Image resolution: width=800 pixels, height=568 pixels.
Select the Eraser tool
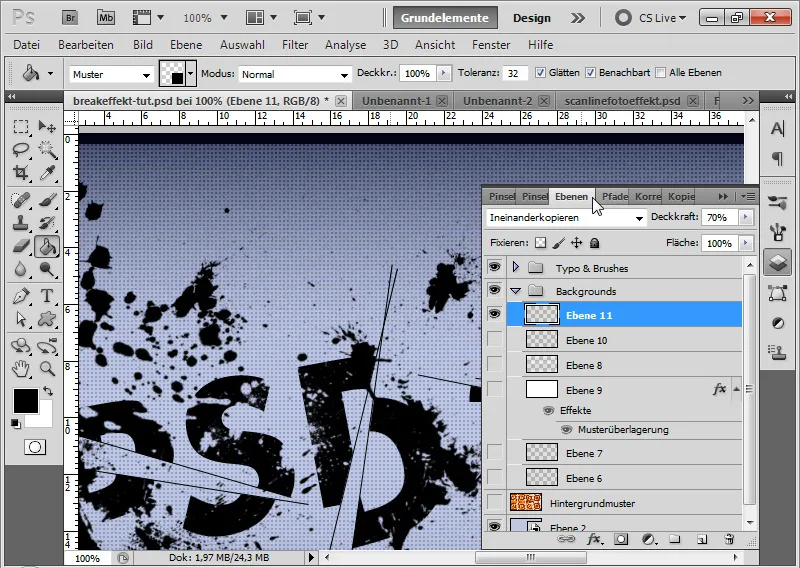[20, 246]
